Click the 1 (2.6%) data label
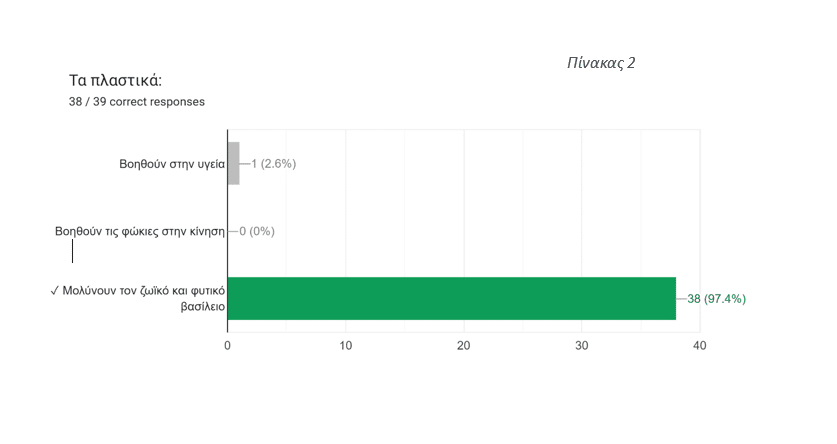Image resolution: width=837 pixels, height=444 pixels. 274,163
